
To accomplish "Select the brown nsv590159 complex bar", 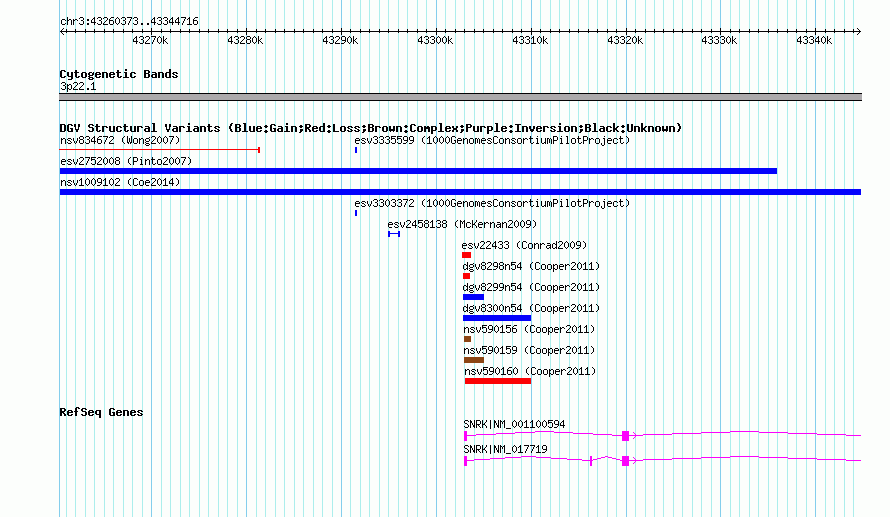I will click(474, 360).
